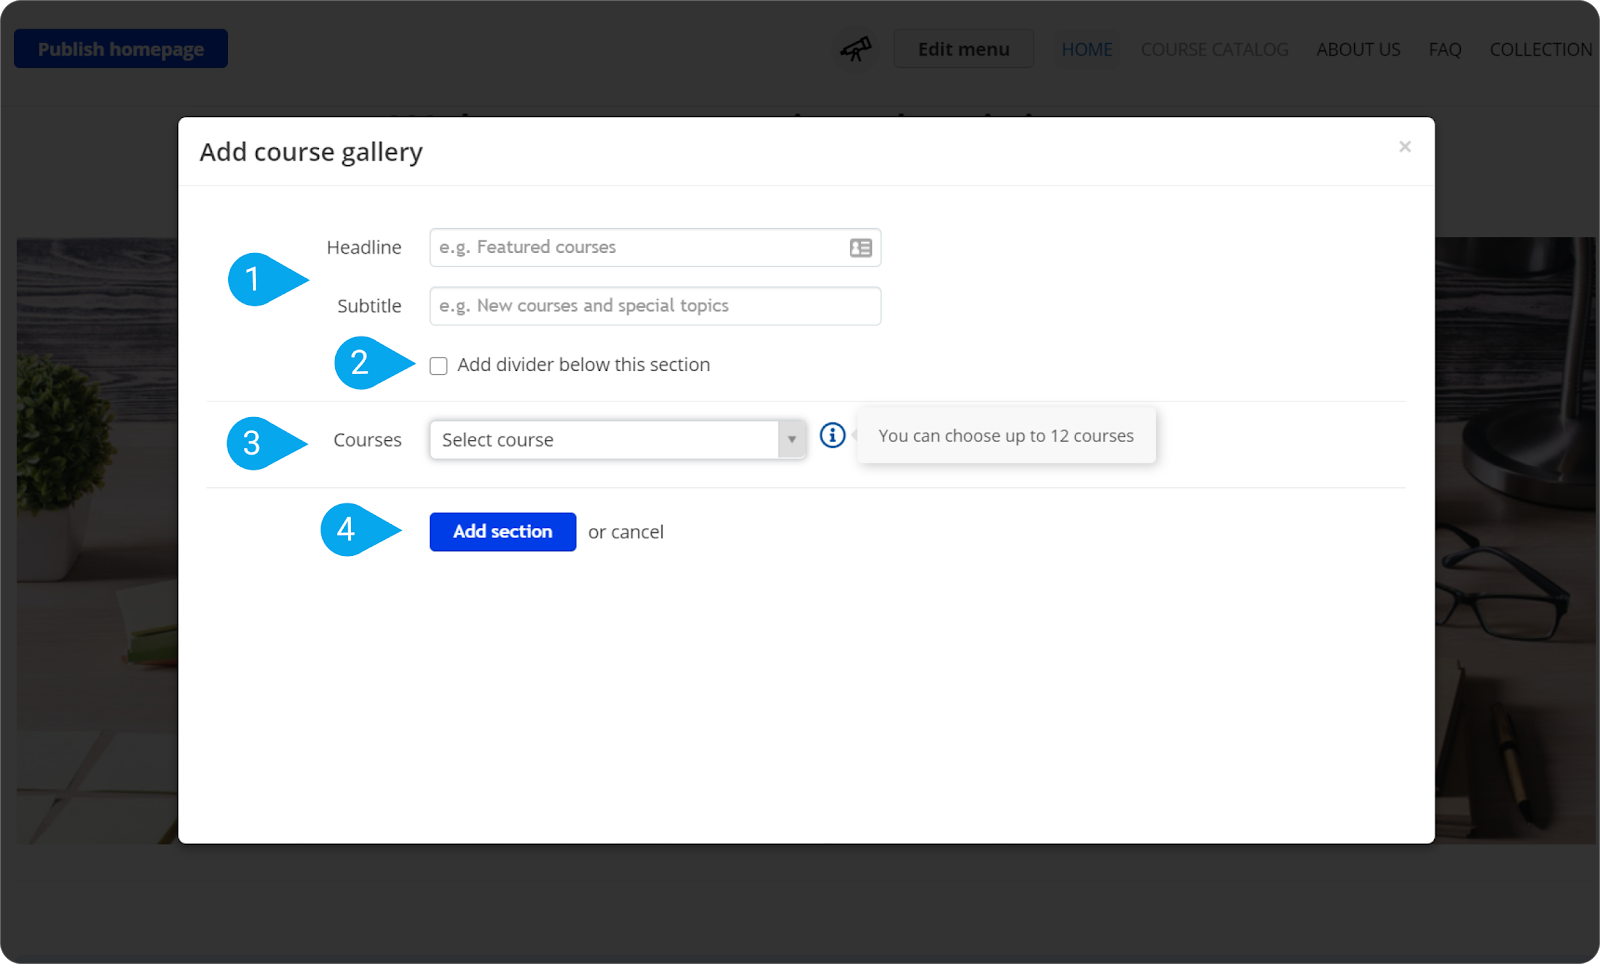The height and width of the screenshot is (964, 1600).
Task: Click the card icon inside Headline field
Action: (x=860, y=248)
